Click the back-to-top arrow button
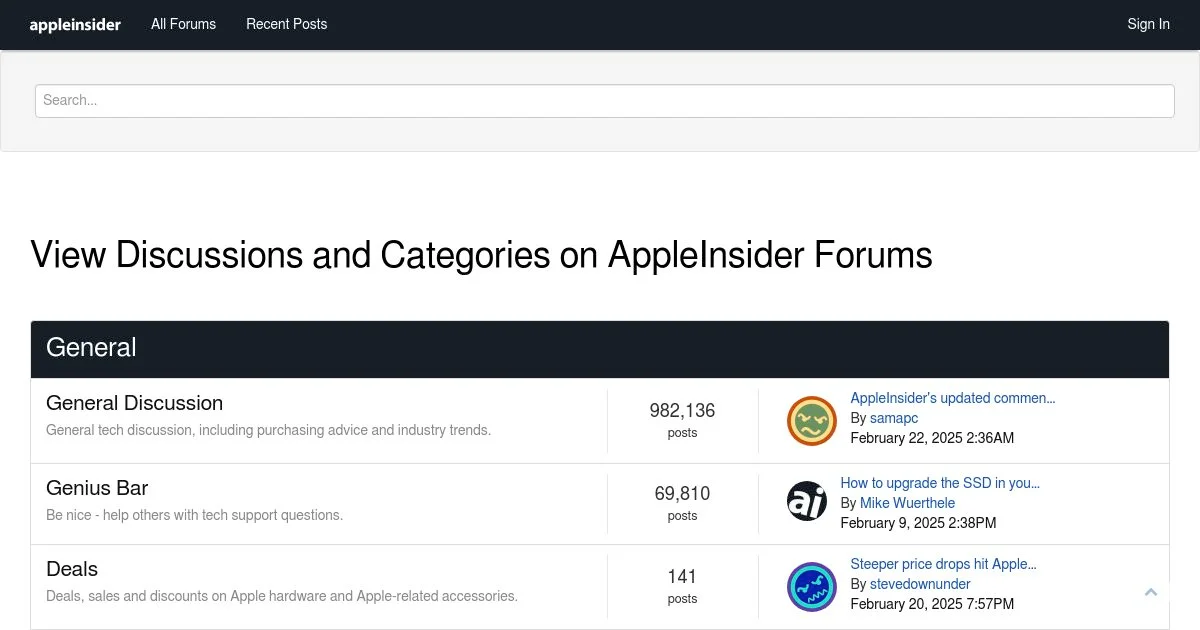Image resolution: width=1200 pixels, height=630 pixels. coord(1151,592)
